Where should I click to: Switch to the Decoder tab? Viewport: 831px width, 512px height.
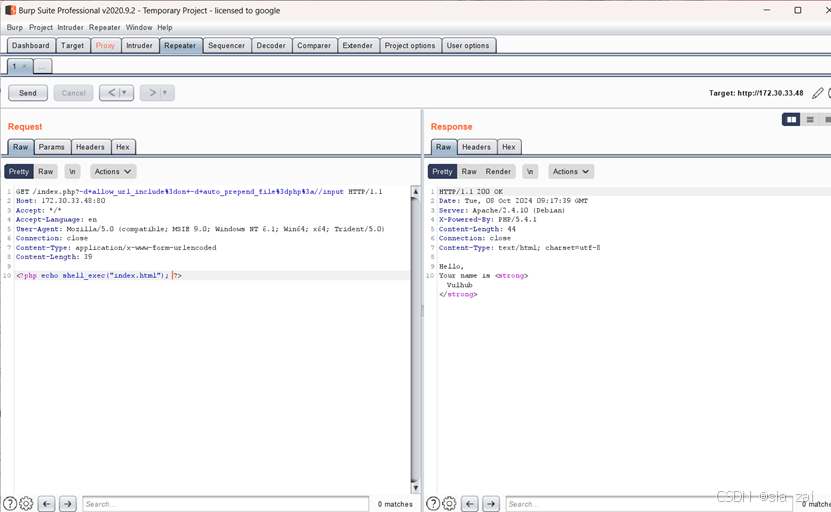(271, 46)
